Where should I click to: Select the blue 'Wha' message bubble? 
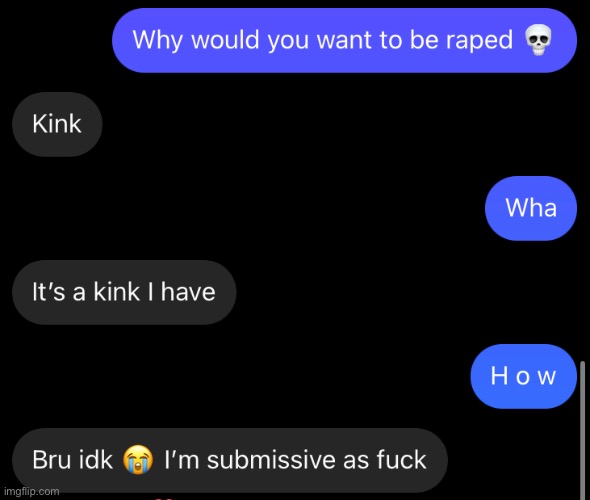[531, 208]
